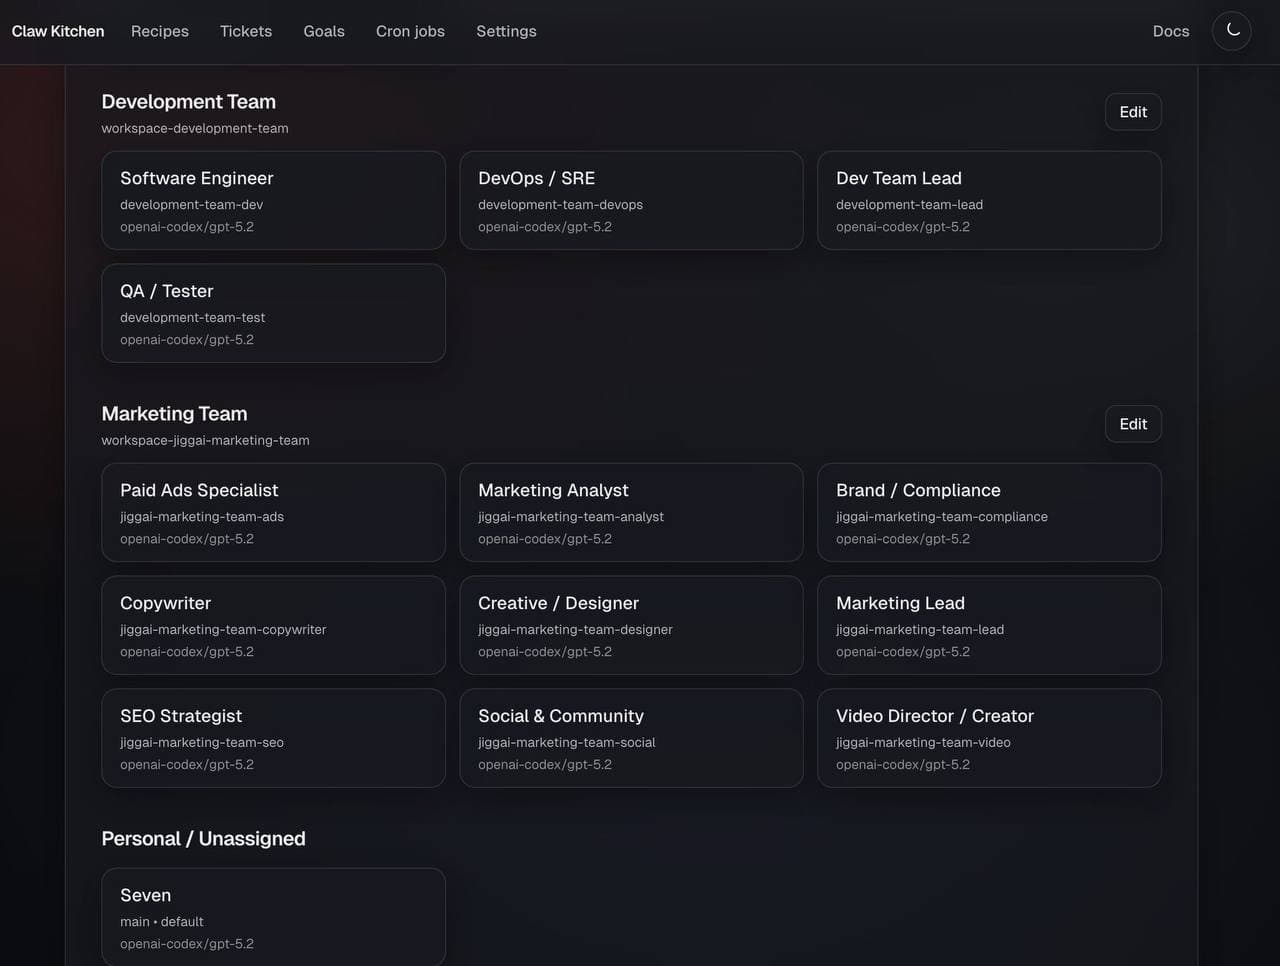Toggle the dark mode moon icon
1280x966 pixels.
(x=1232, y=31)
